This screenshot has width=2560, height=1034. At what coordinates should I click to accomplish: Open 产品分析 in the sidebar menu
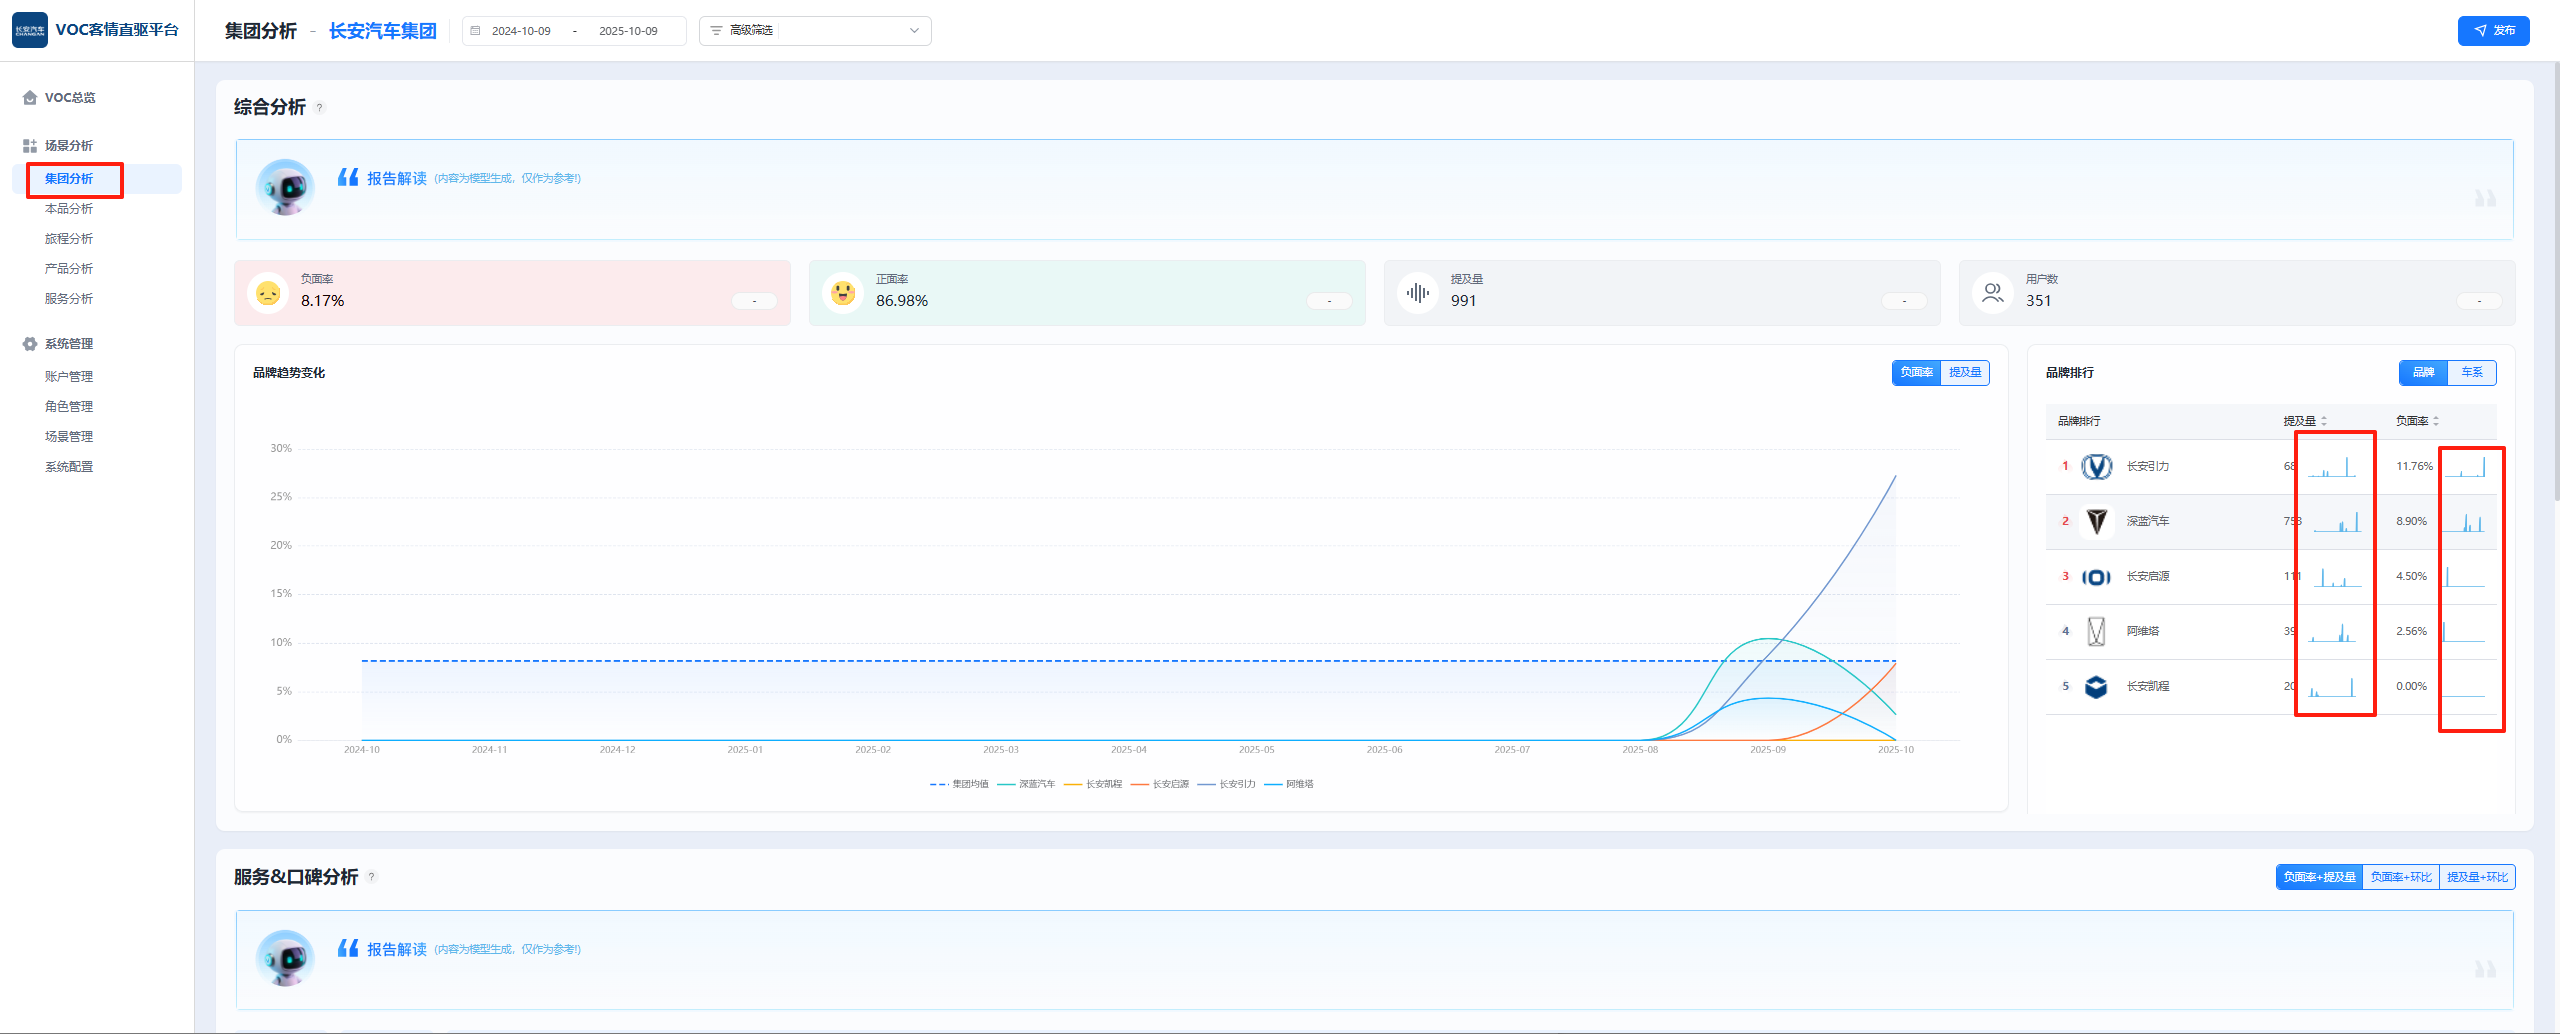(69, 269)
